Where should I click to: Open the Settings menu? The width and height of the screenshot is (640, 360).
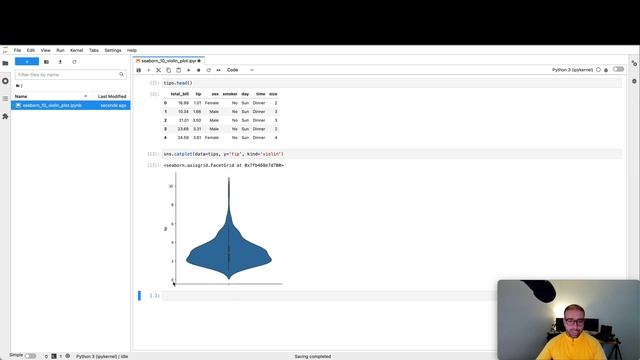coord(113,50)
